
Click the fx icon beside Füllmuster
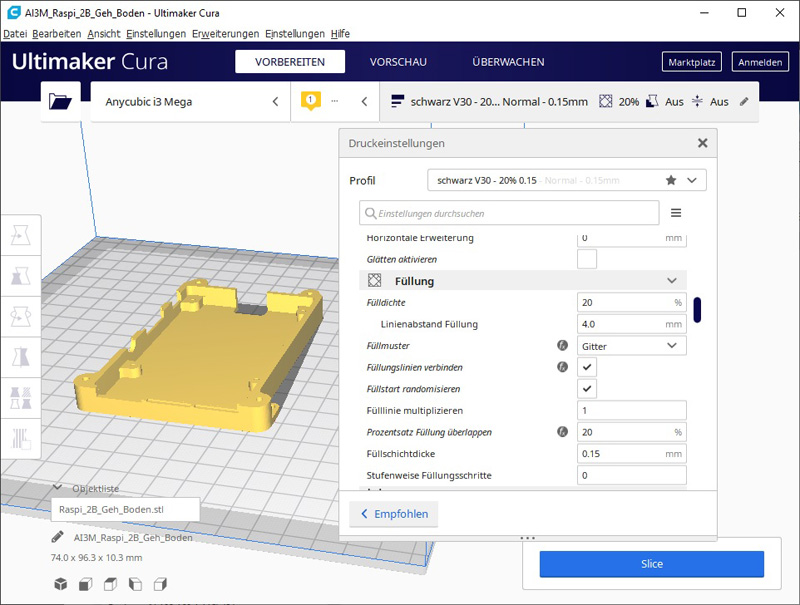pyautogui.click(x=562, y=346)
